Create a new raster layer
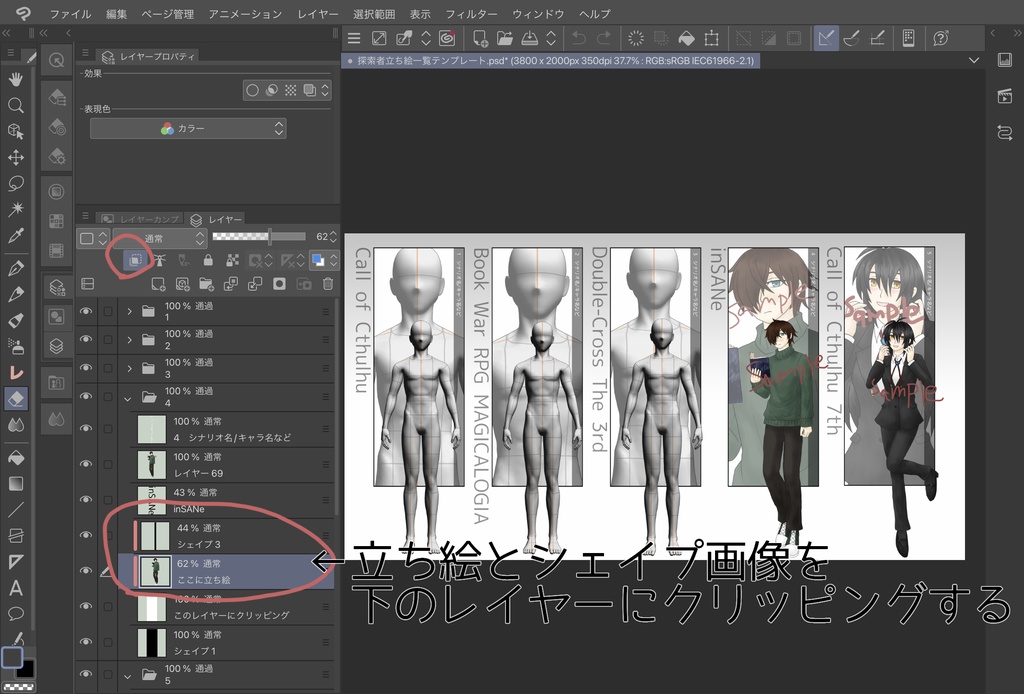 pos(159,284)
